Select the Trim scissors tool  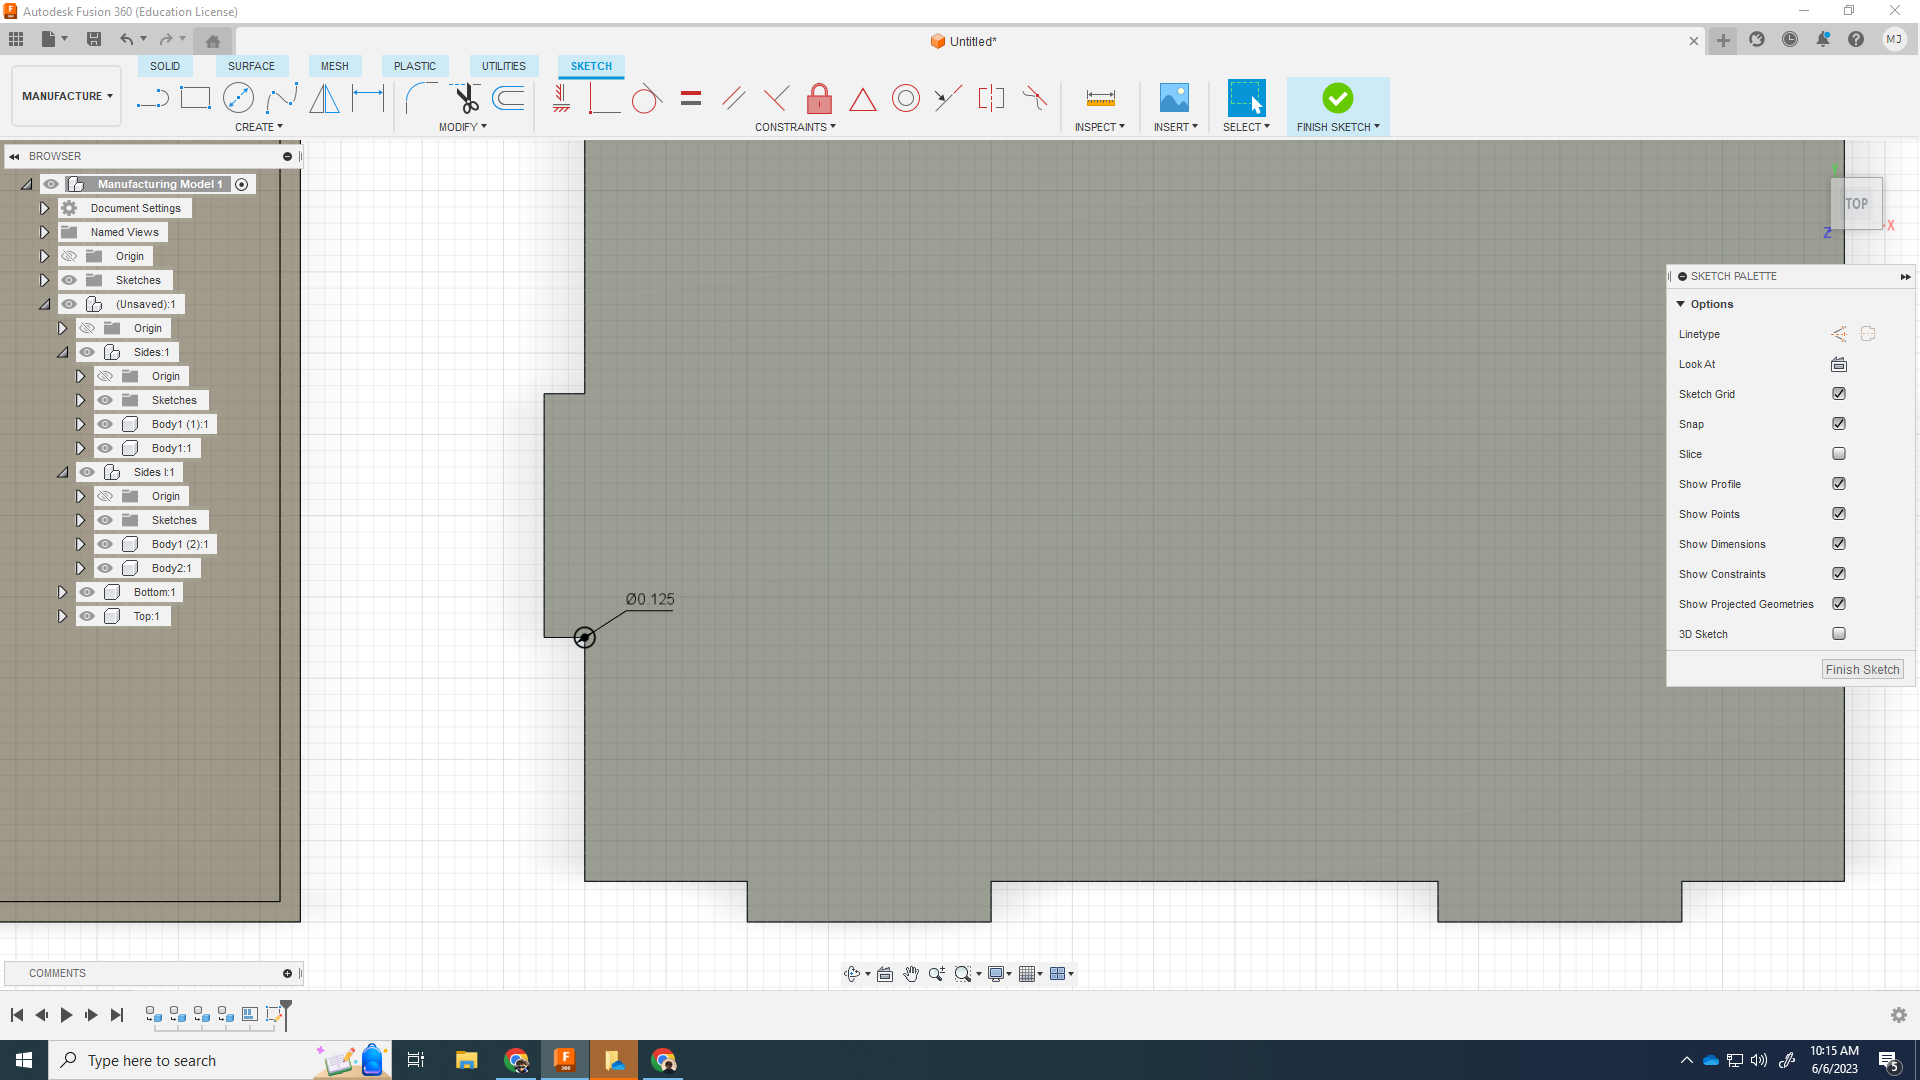[466, 98]
